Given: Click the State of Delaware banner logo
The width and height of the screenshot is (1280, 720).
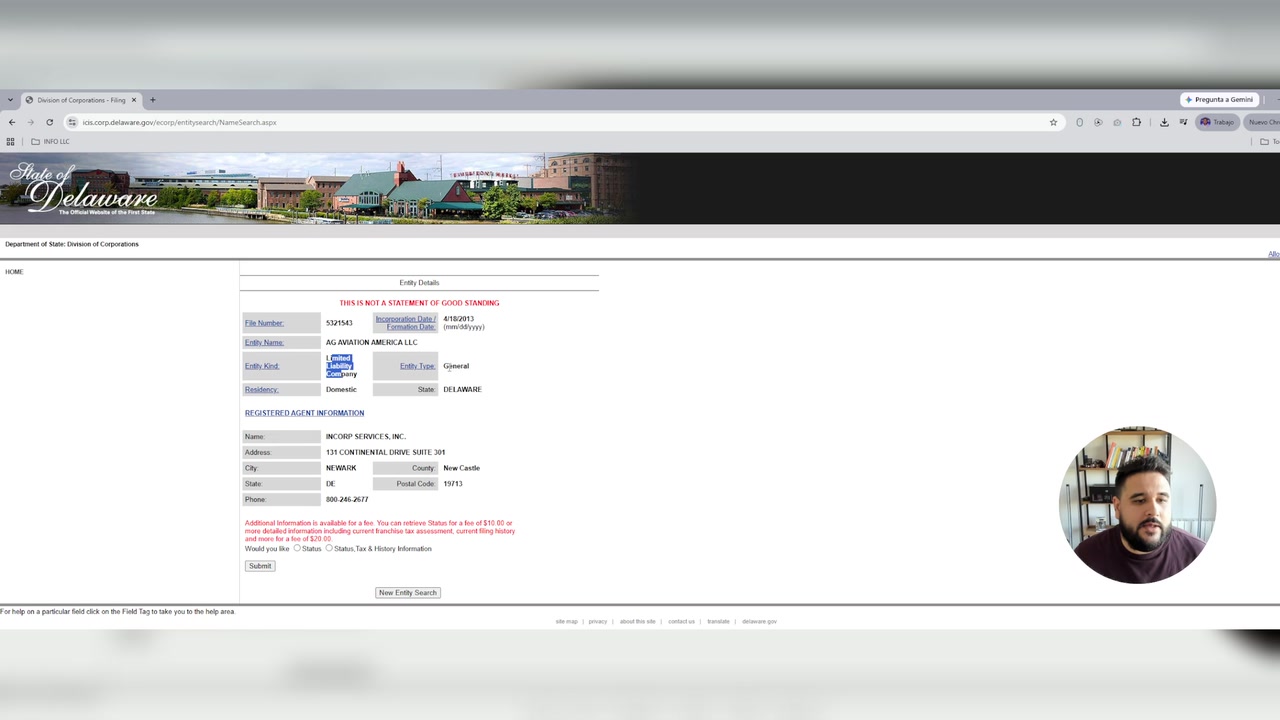Looking at the screenshot, I should point(83,189).
